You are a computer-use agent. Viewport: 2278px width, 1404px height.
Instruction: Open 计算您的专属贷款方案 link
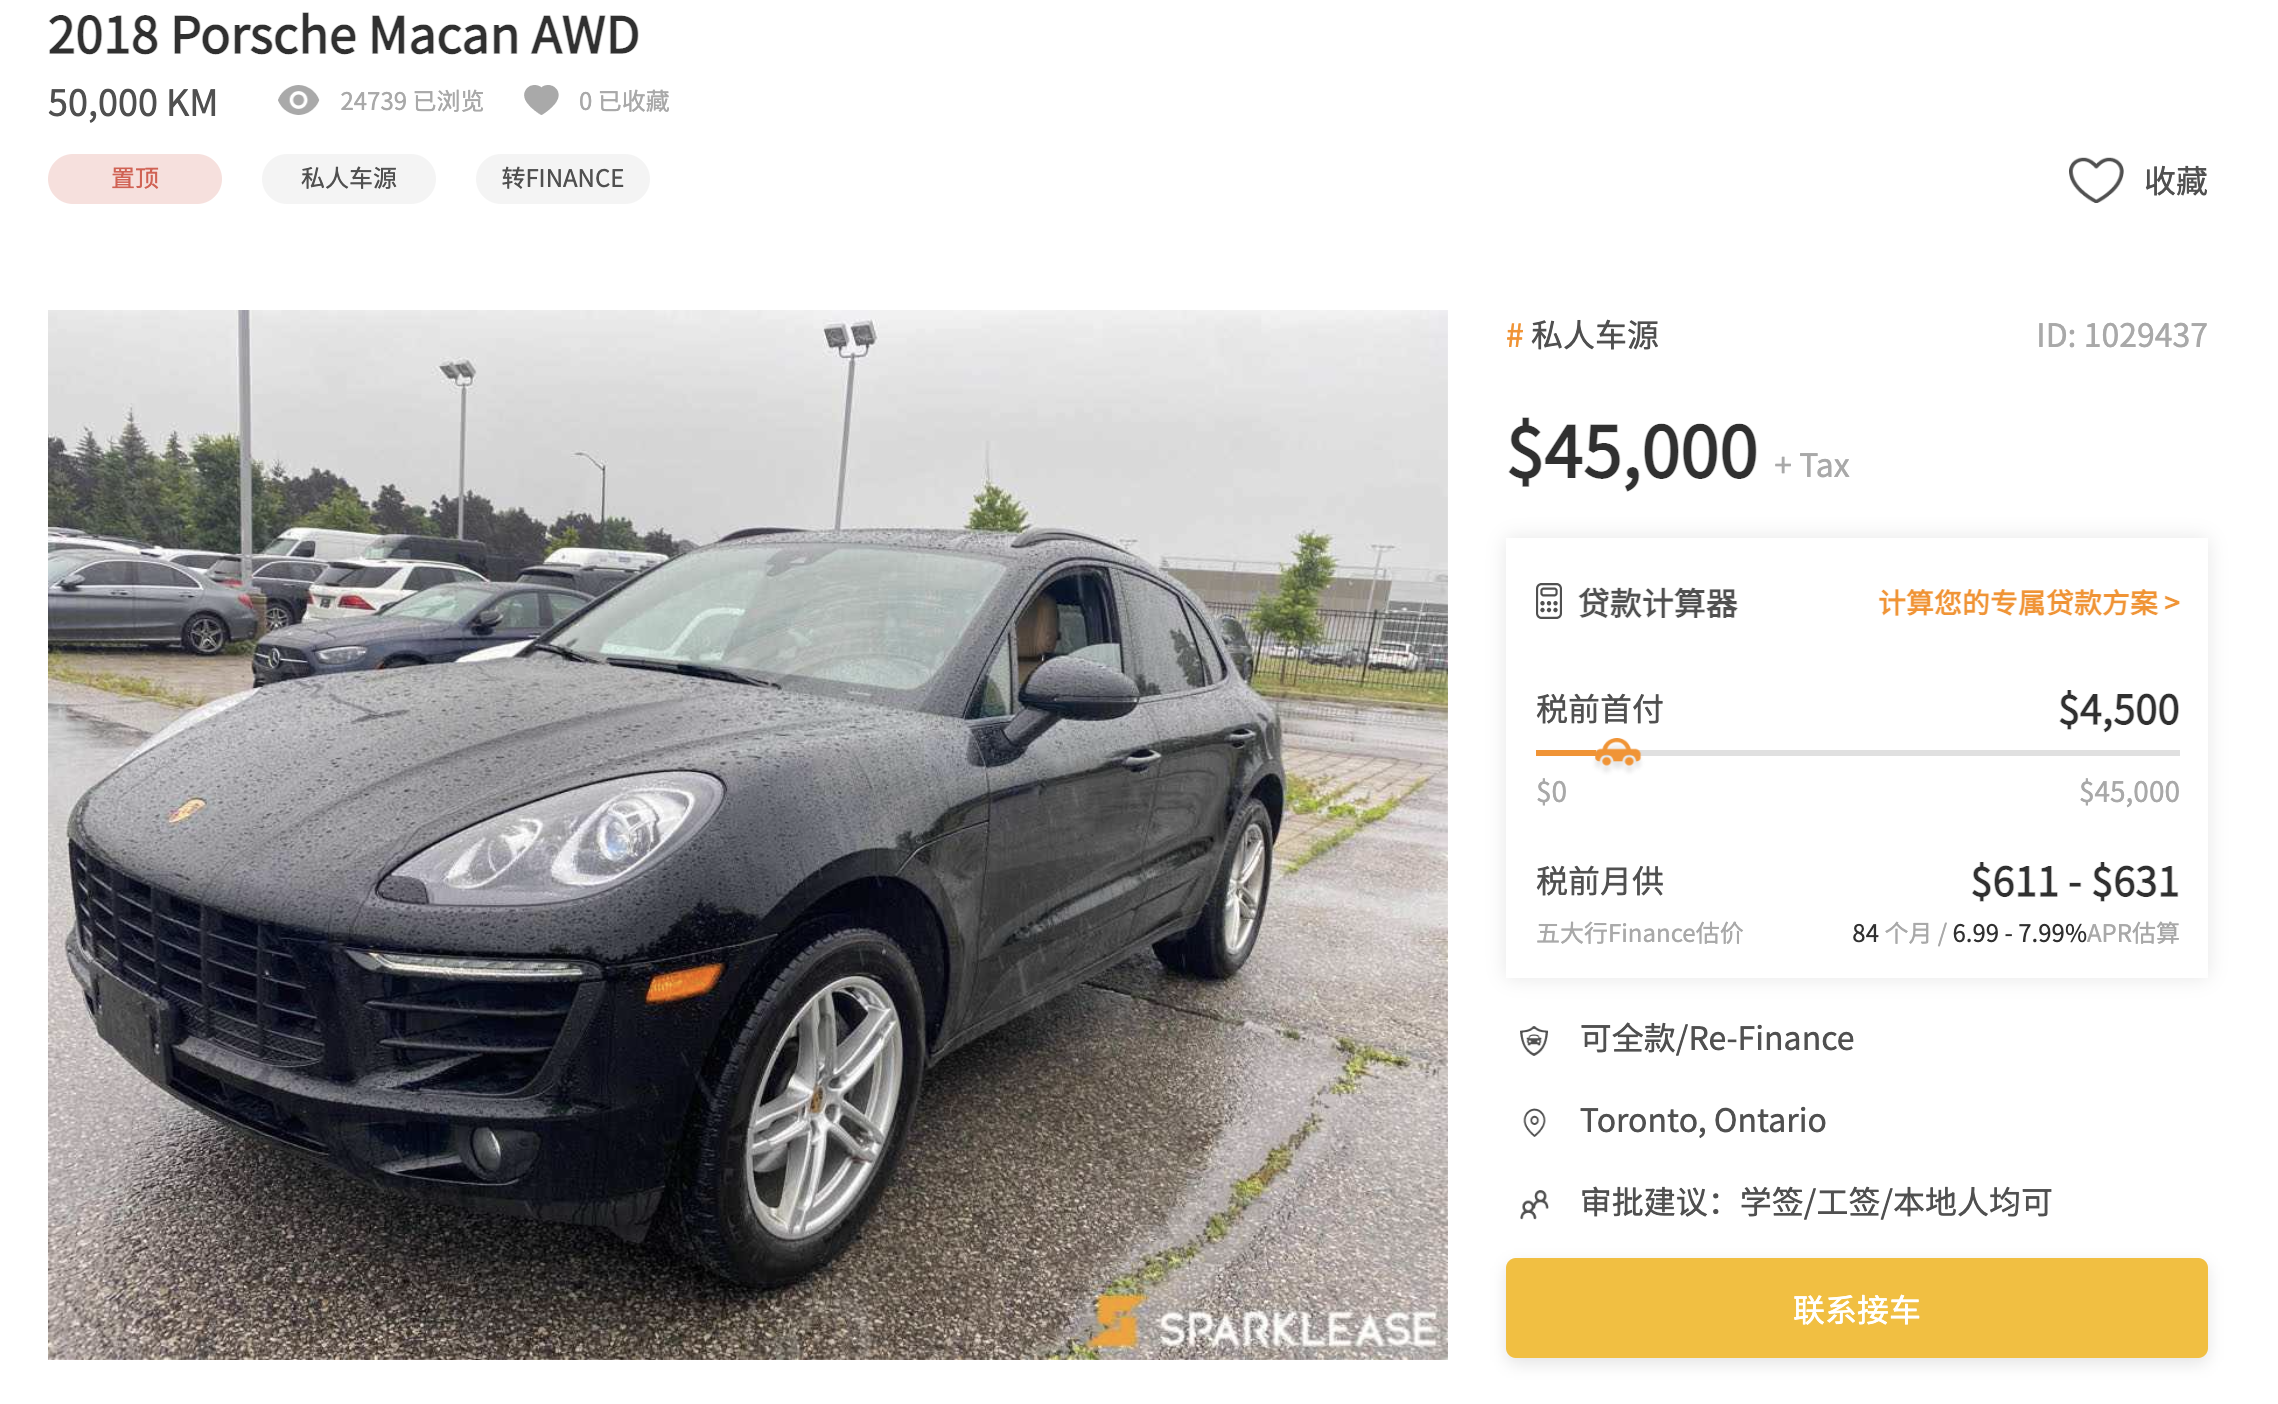(2029, 602)
